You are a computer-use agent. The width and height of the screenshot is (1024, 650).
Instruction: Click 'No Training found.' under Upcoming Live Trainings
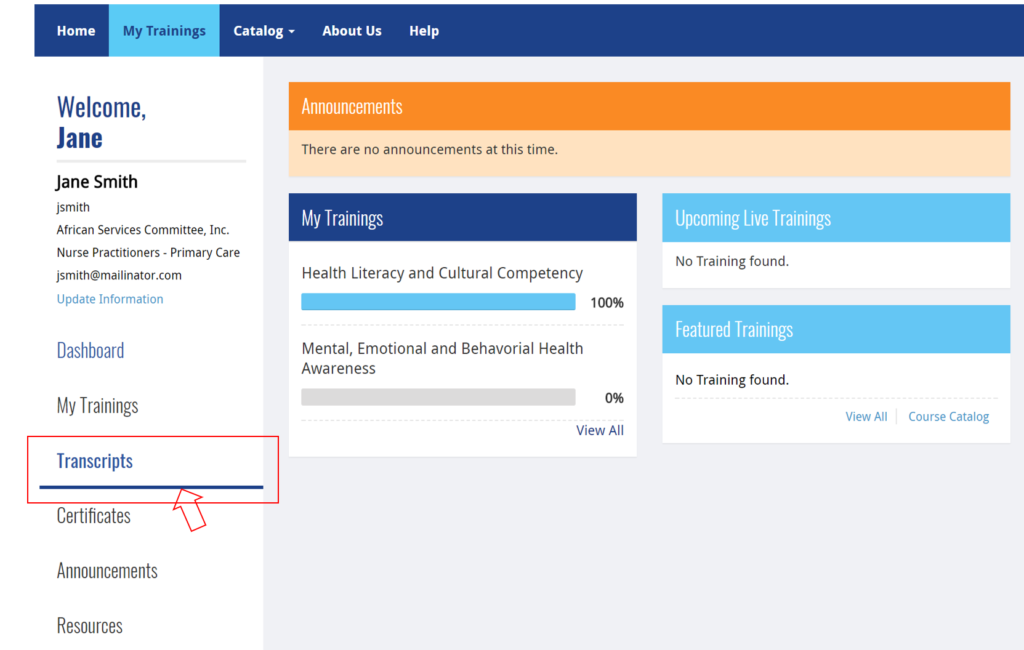[x=731, y=261]
